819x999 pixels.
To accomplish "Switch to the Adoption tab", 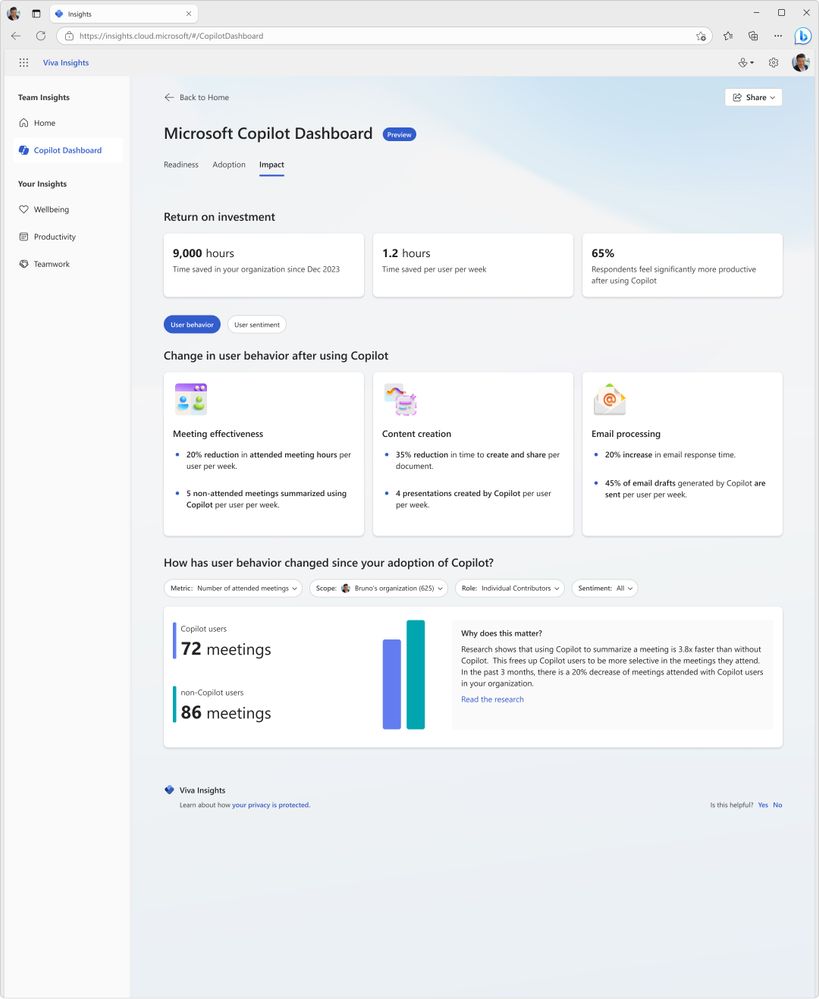I will (x=229, y=164).
